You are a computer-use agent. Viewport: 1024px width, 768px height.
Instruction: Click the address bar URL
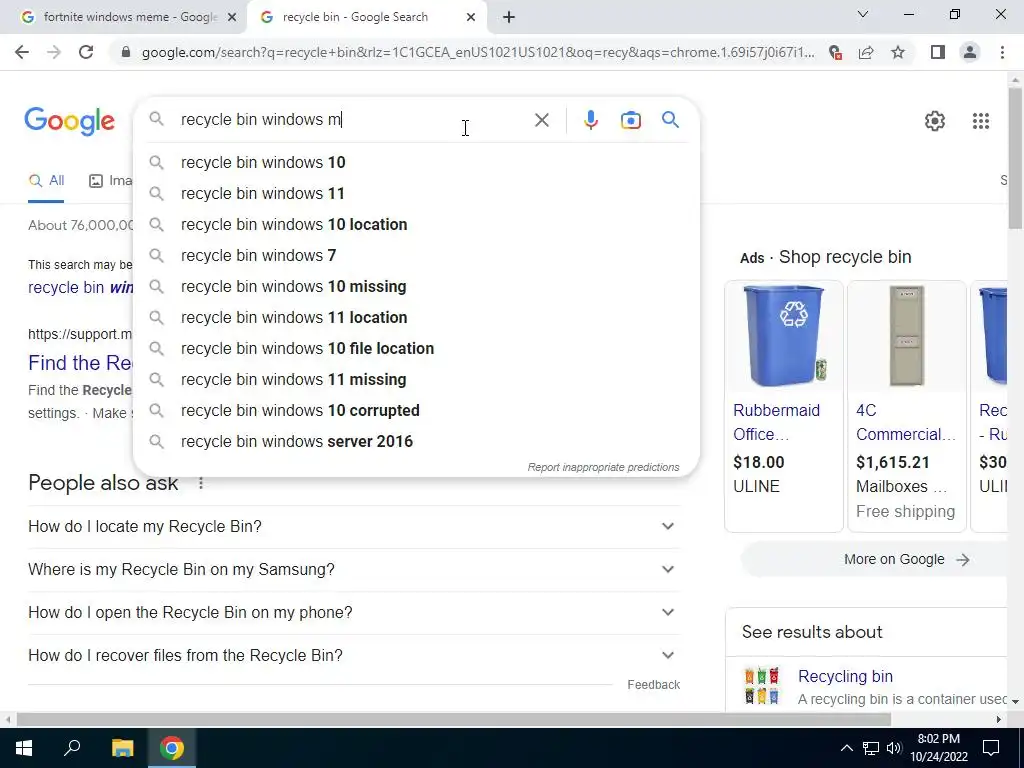coord(478,52)
